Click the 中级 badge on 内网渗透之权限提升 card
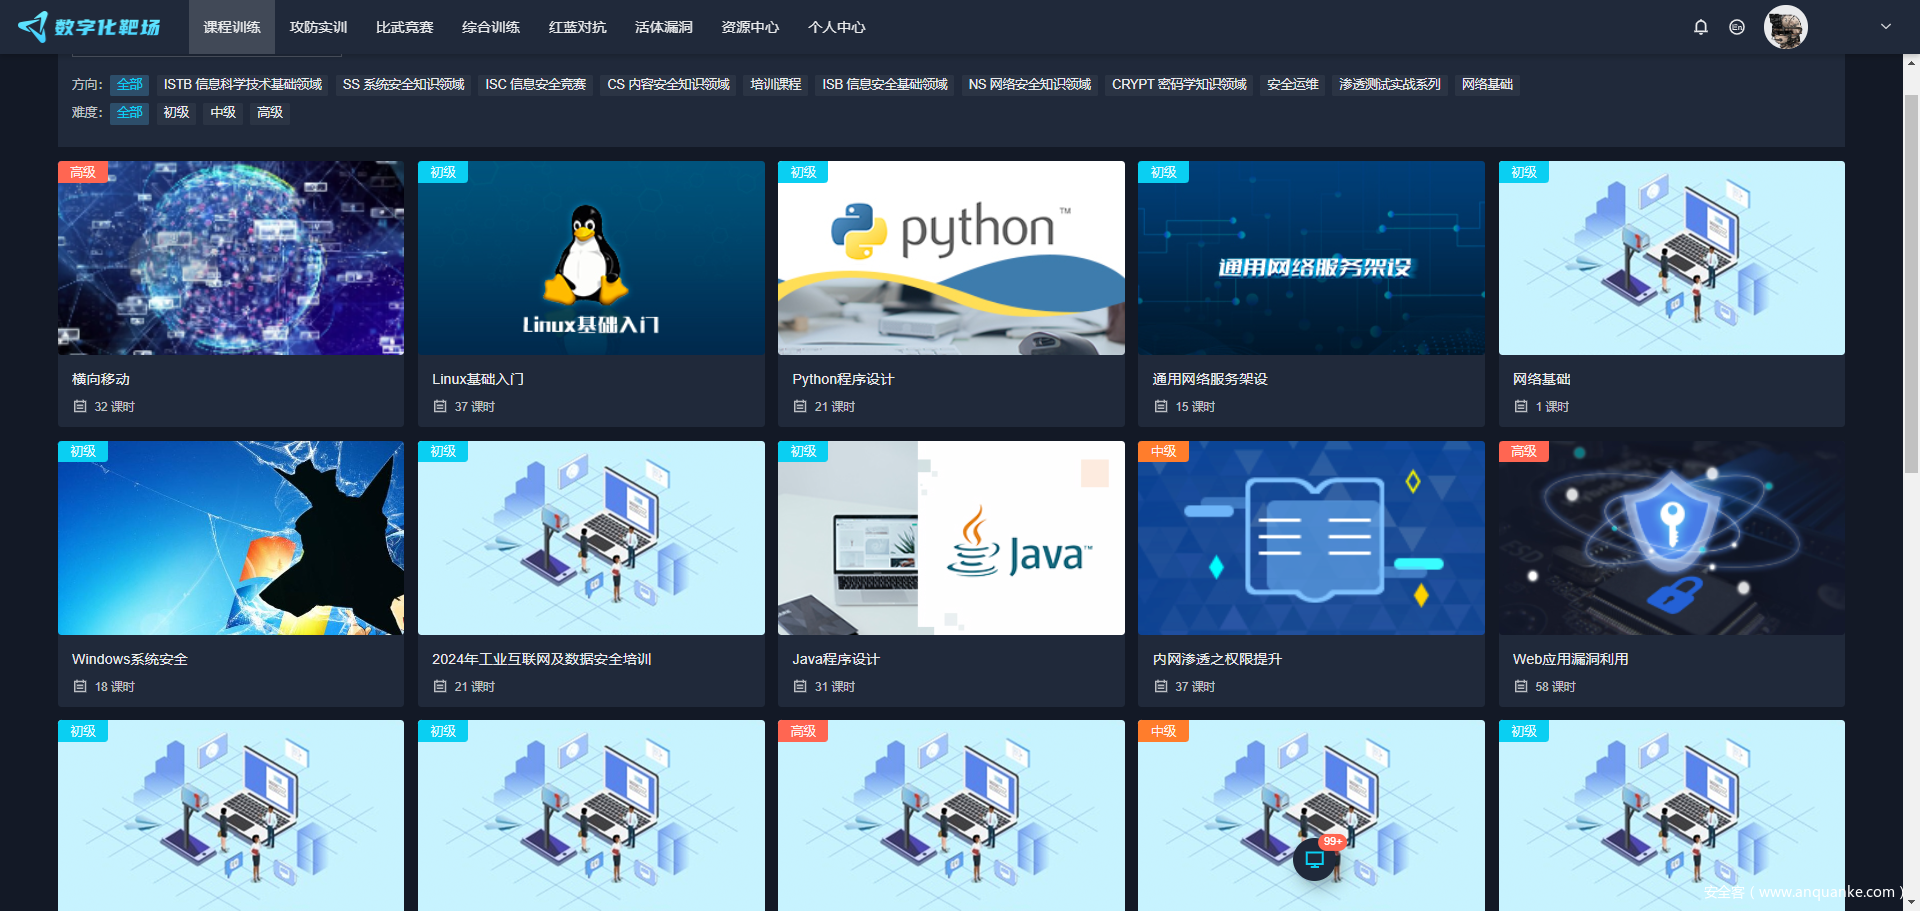 click(1163, 452)
